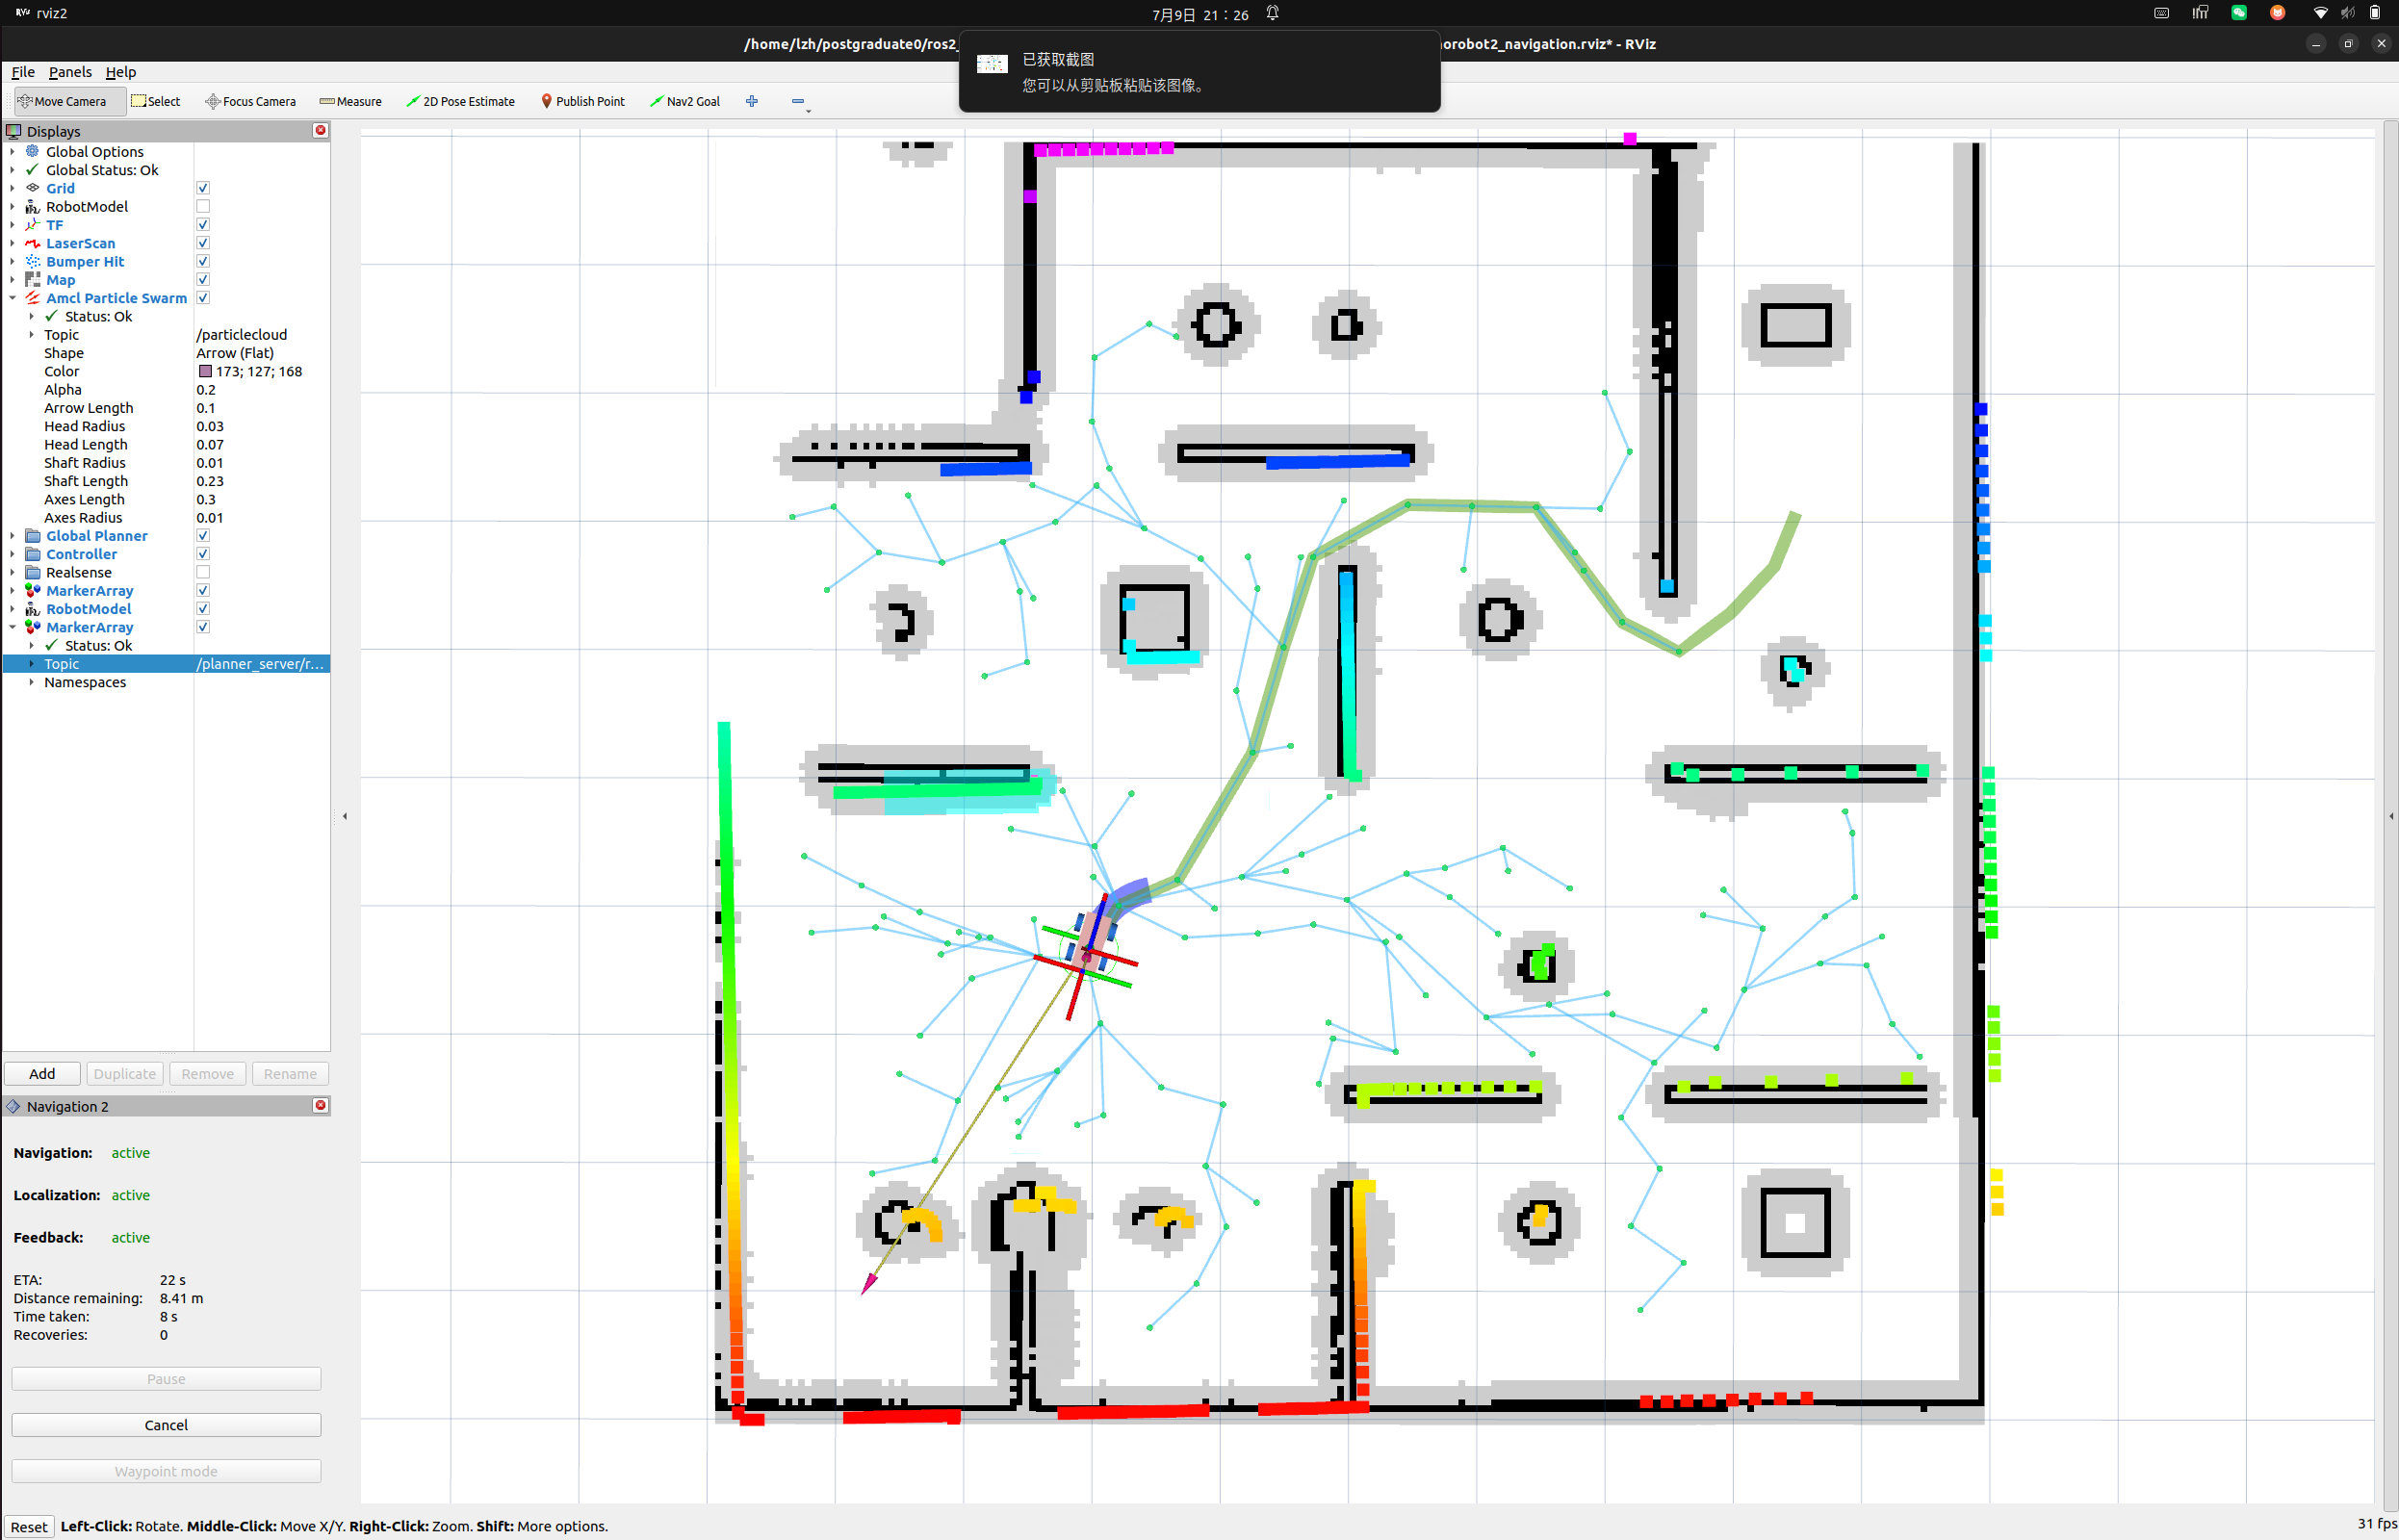Image resolution: width=2399 pixels, height=1540 pixels.
Task: Select the /planner_server Topic field
Action: point(262,664)
